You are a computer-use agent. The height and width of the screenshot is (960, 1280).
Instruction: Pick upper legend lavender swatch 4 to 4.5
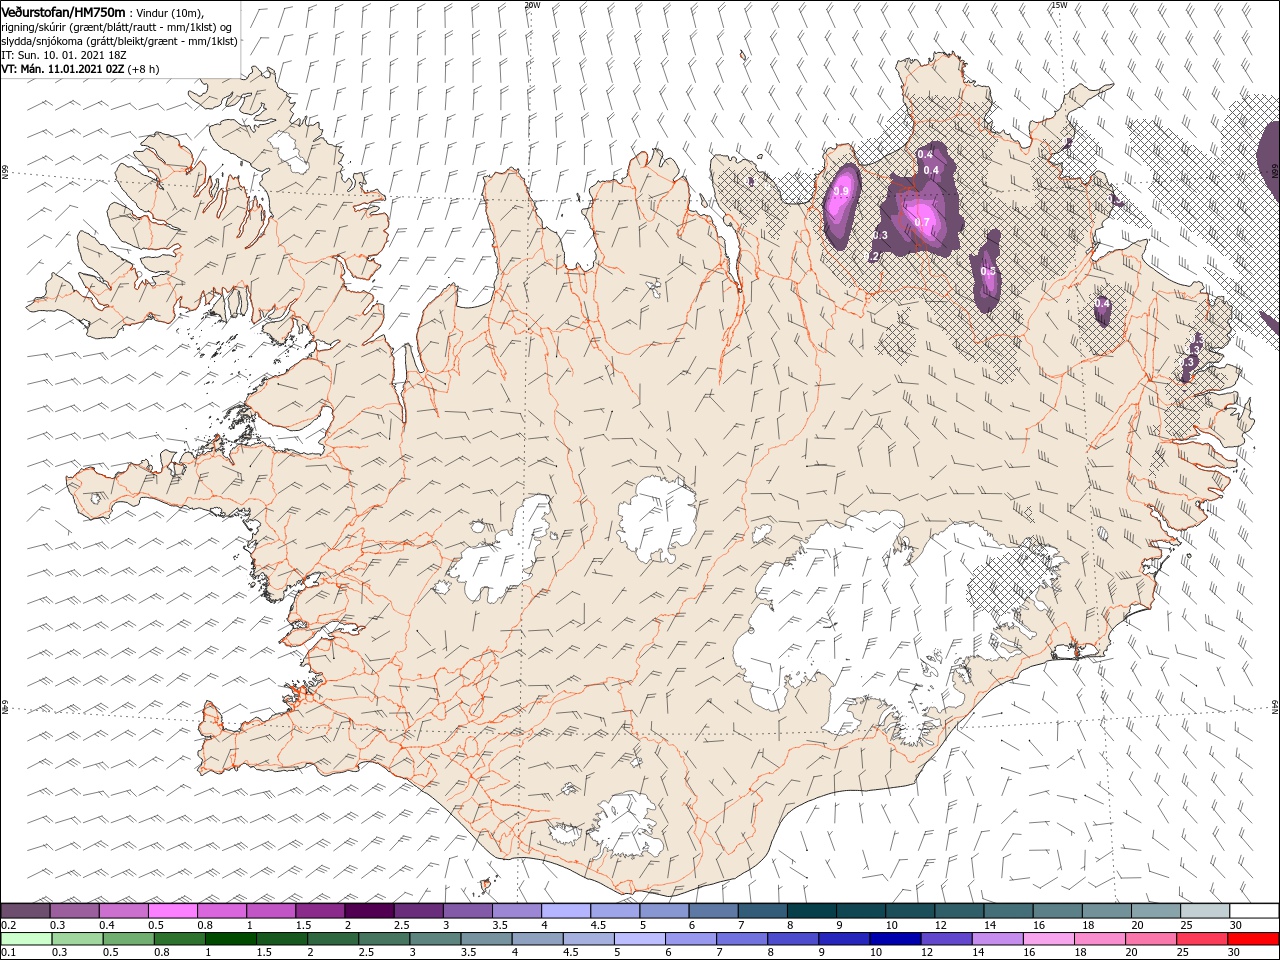tap(565, 911)
